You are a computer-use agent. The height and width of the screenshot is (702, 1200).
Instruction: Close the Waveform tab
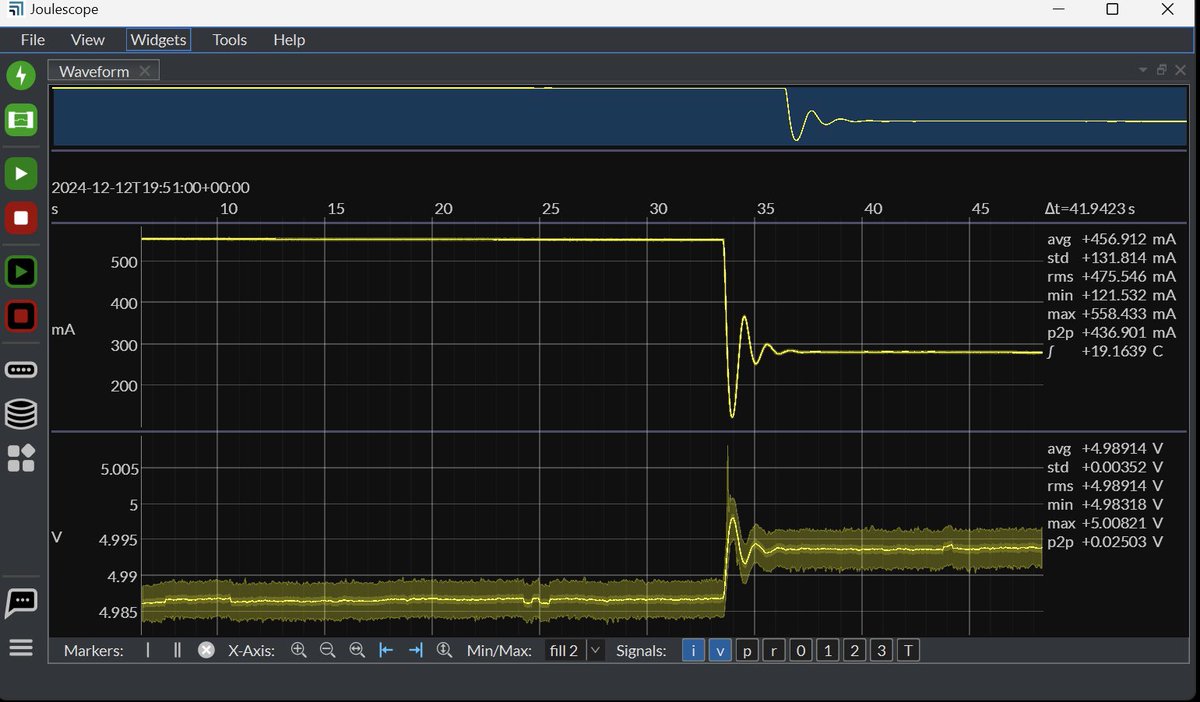145,71
